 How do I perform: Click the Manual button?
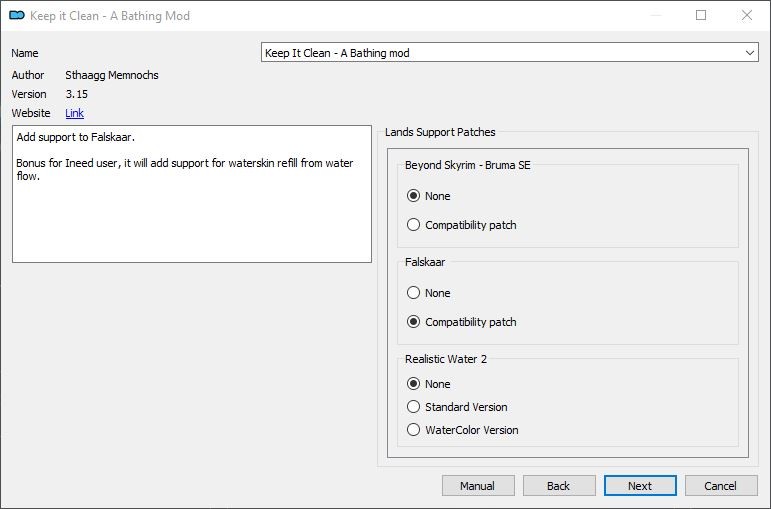tap(478, 486)
